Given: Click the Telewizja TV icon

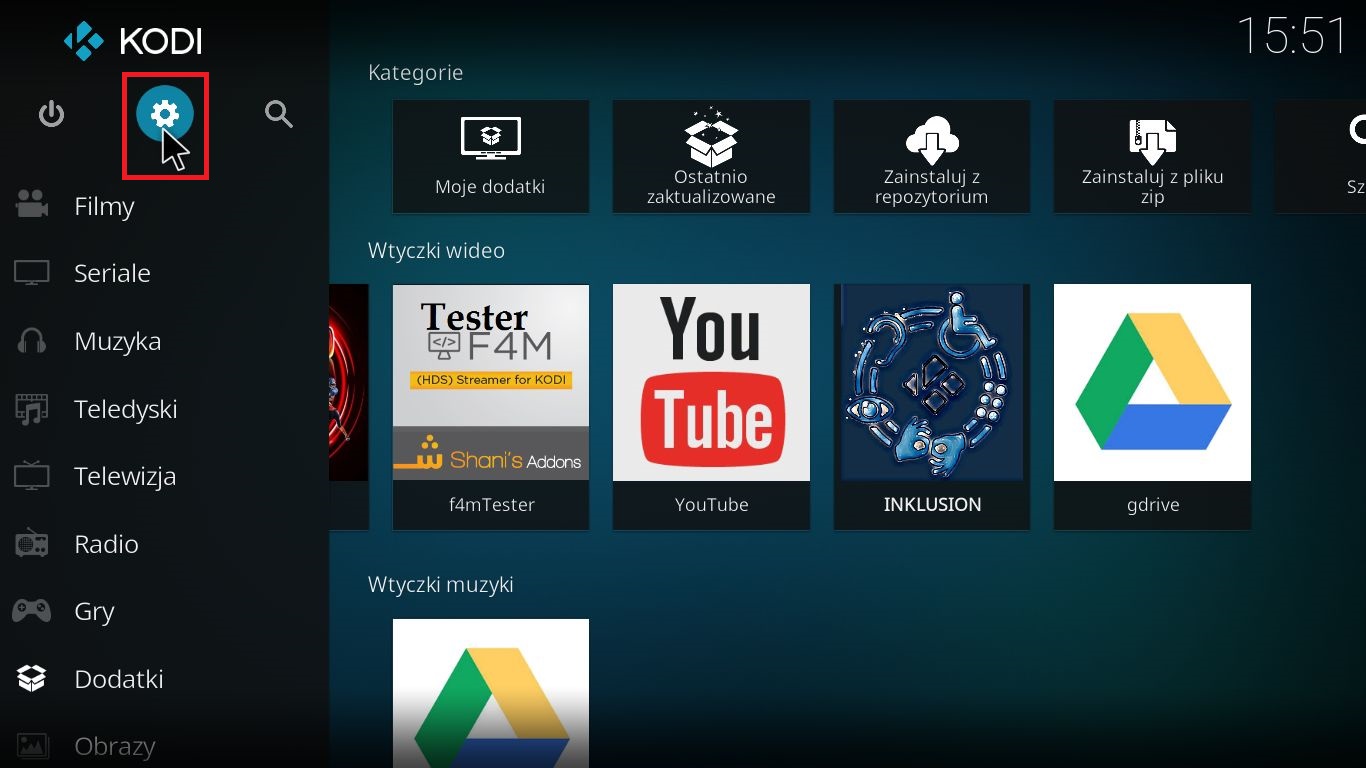Looking at the screenshot, I should 32,476.
